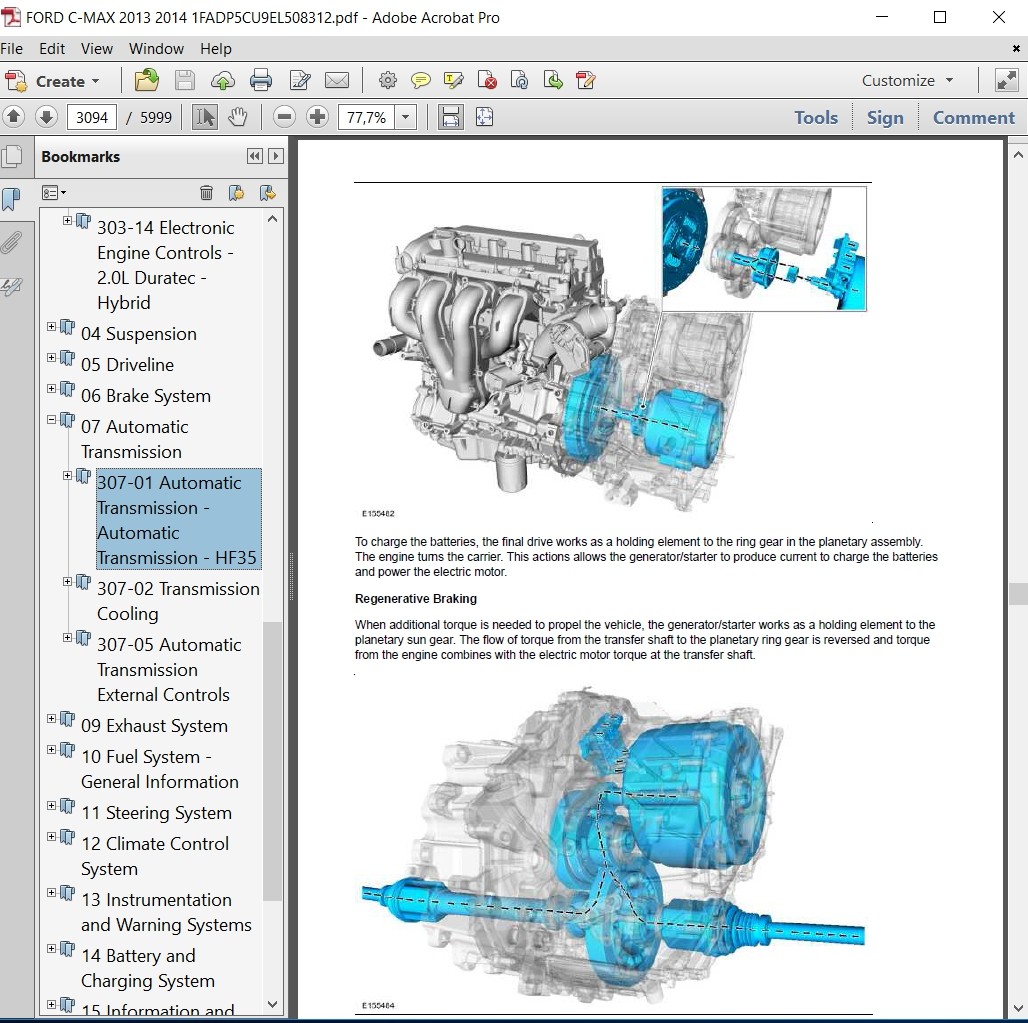Screen dimensions: 1028x1023
Task: Enable scrolling fit width mode
Action: point(450,117)
